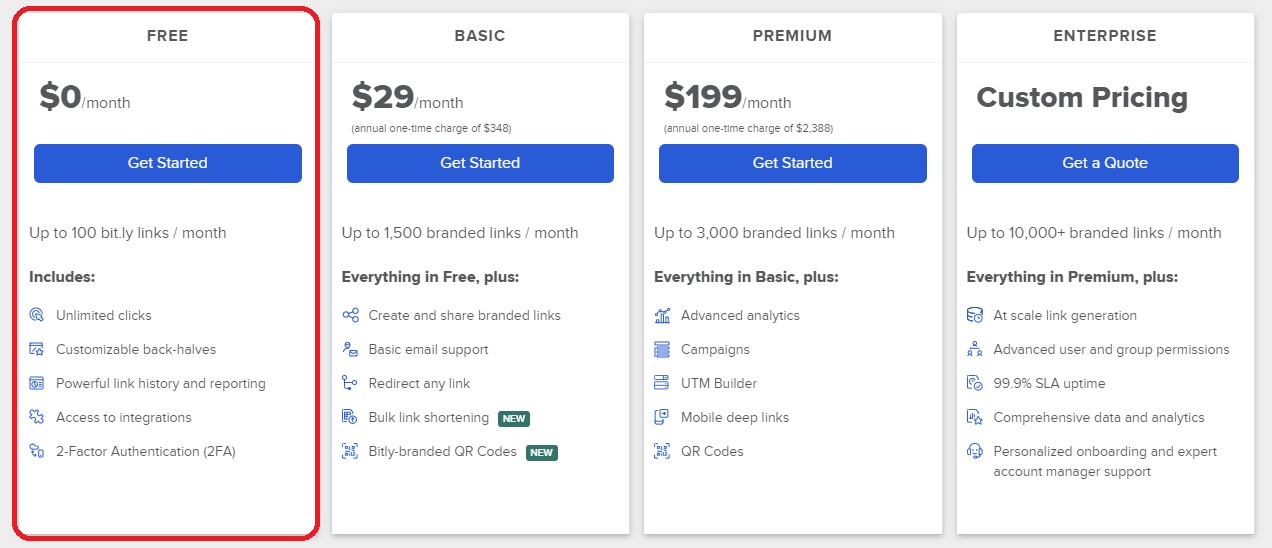Click the Bulk link shortening icon

click(x=350, y=417)
